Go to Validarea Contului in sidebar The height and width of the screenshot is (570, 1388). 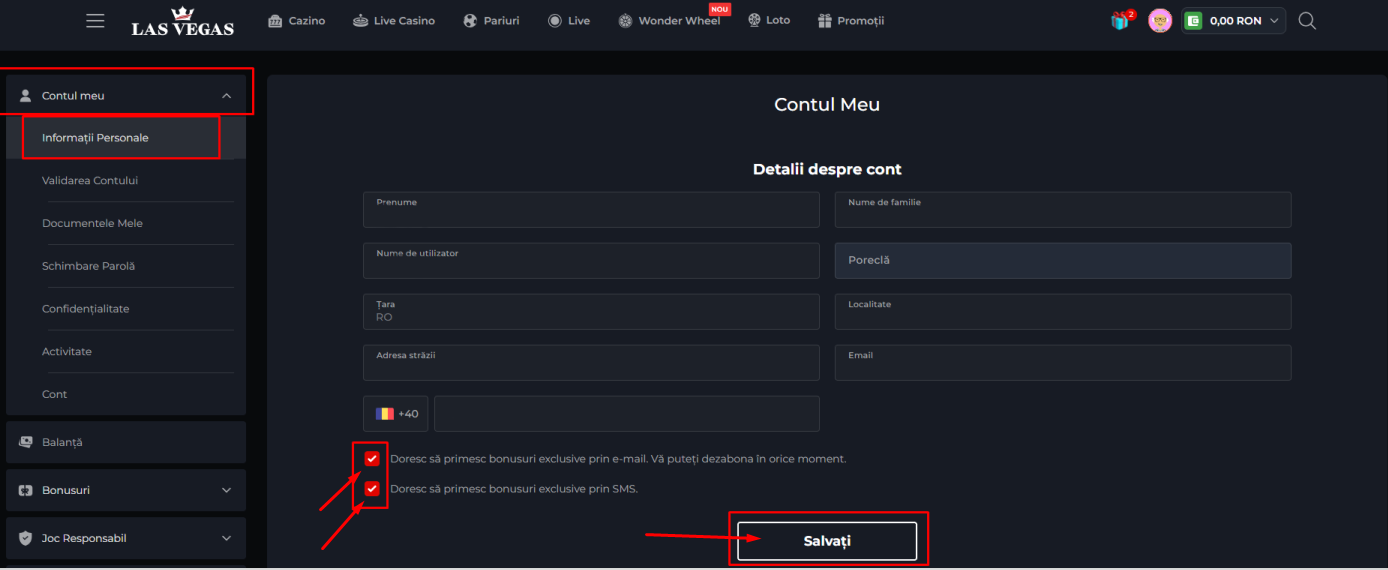click(90, 181)
